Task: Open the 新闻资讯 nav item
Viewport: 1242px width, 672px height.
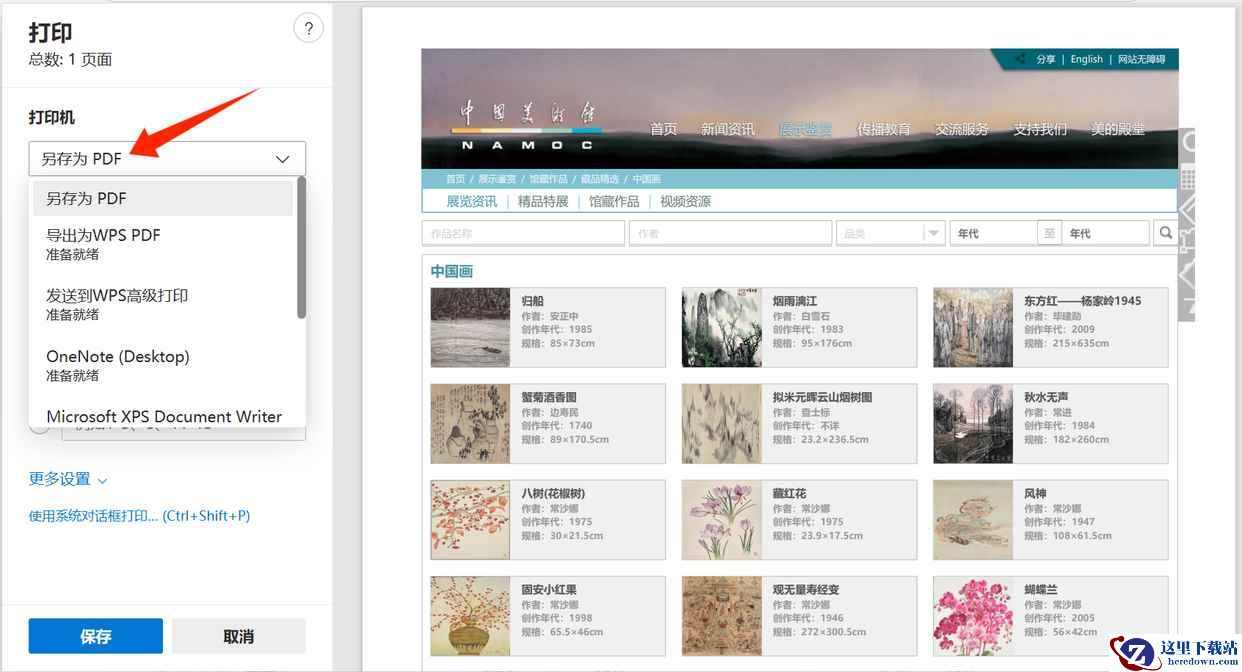Action: pos(728,129)
